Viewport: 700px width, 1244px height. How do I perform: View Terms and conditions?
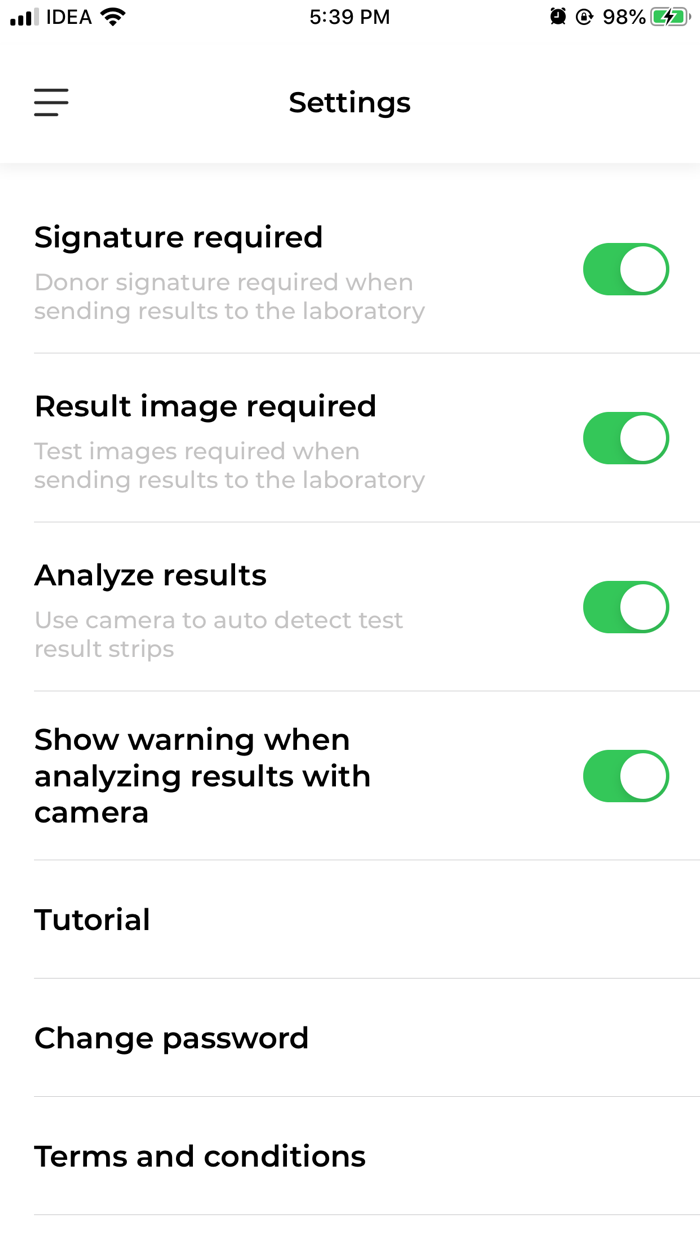pos(200,1156)
